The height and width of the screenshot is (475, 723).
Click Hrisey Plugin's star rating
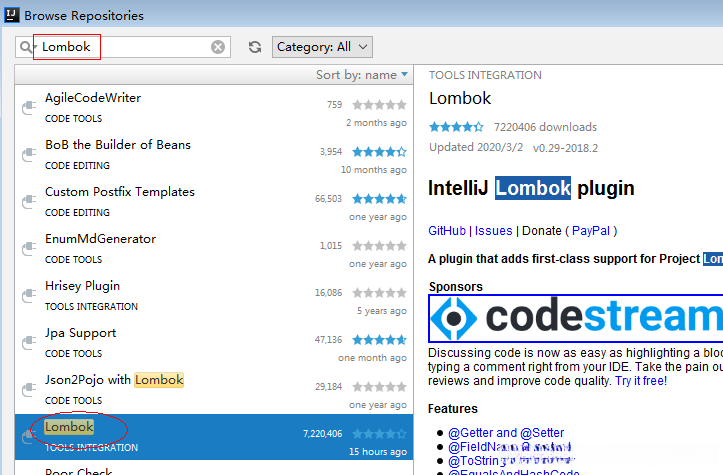point(379,293)
